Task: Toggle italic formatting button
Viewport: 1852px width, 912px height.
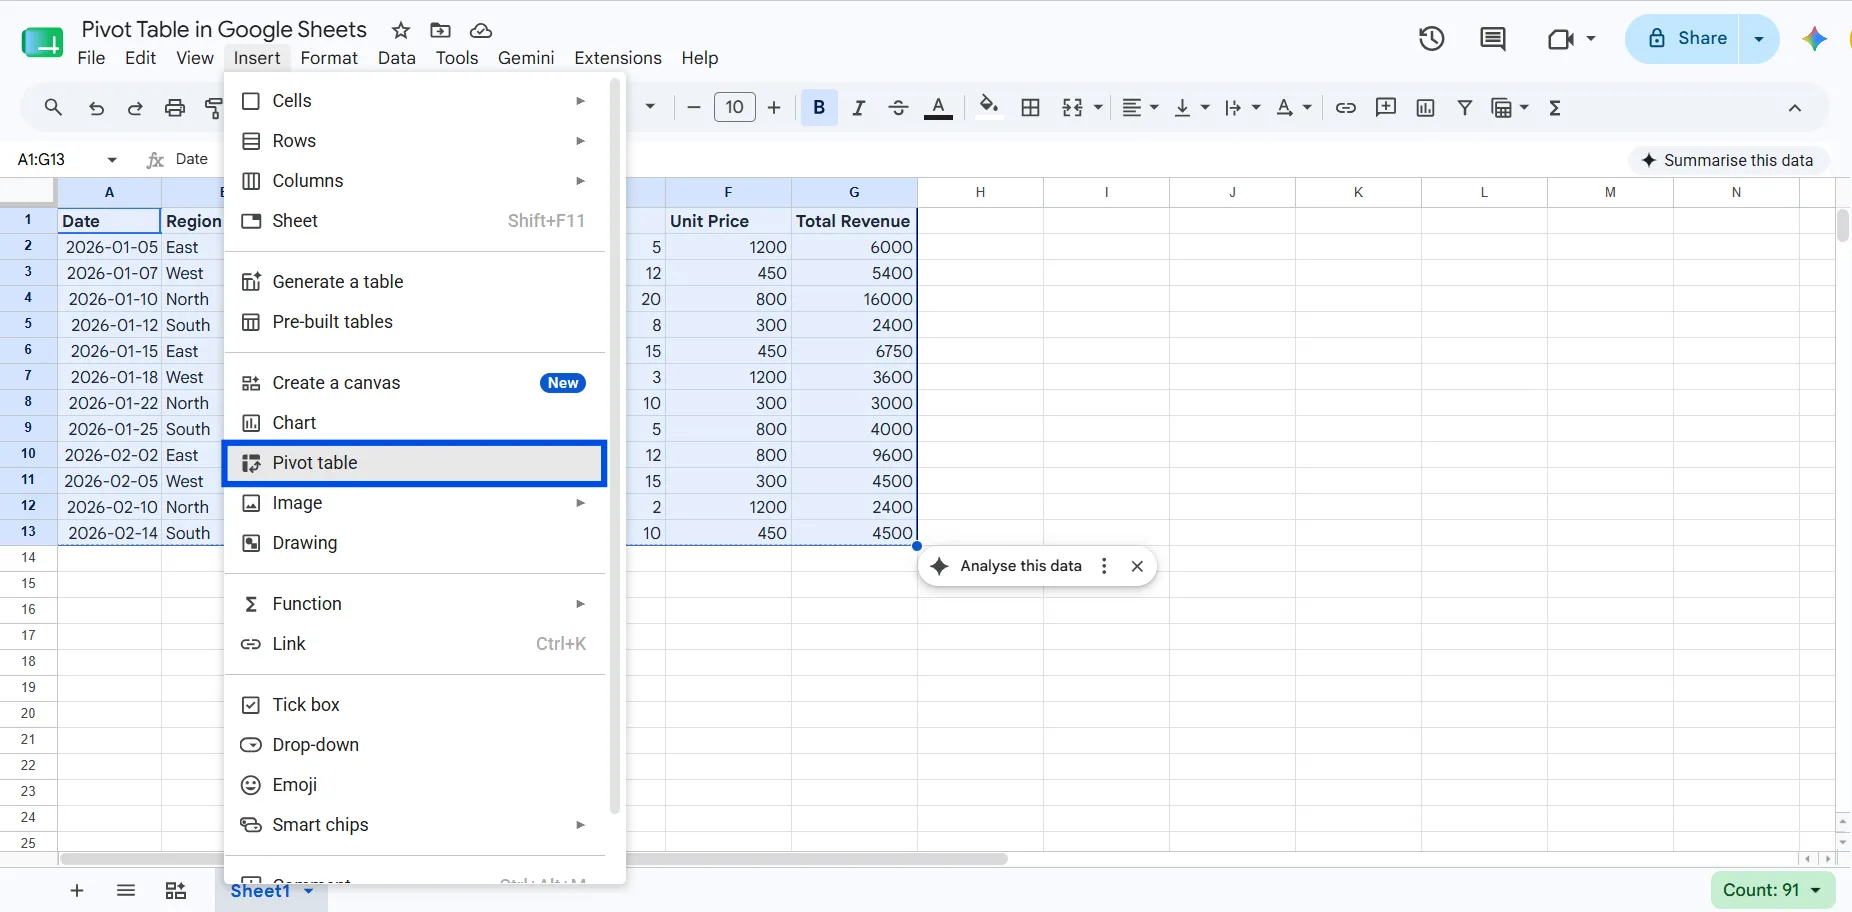Action: (858, 108)
